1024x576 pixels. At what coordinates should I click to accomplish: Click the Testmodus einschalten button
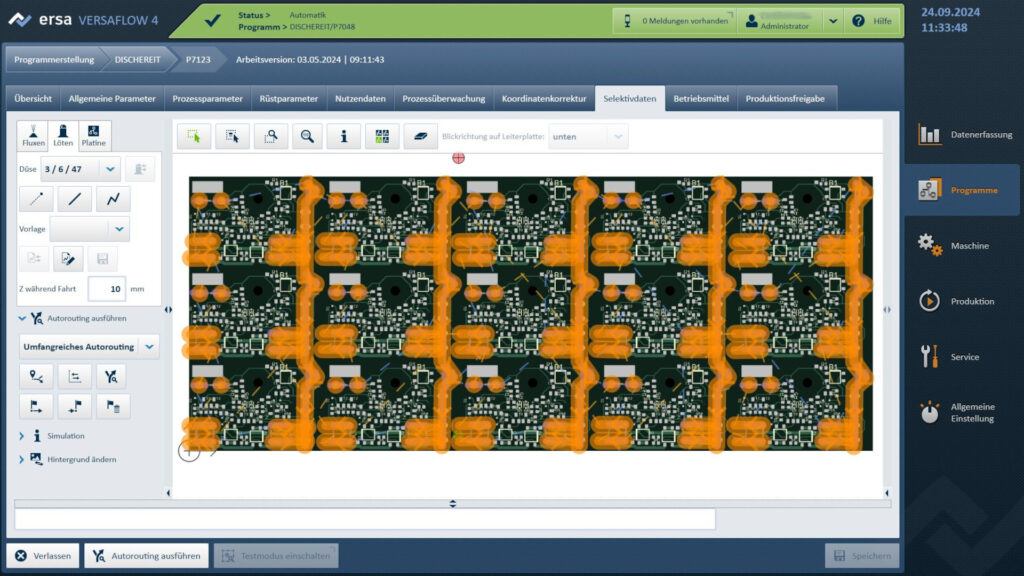point(276,556)
